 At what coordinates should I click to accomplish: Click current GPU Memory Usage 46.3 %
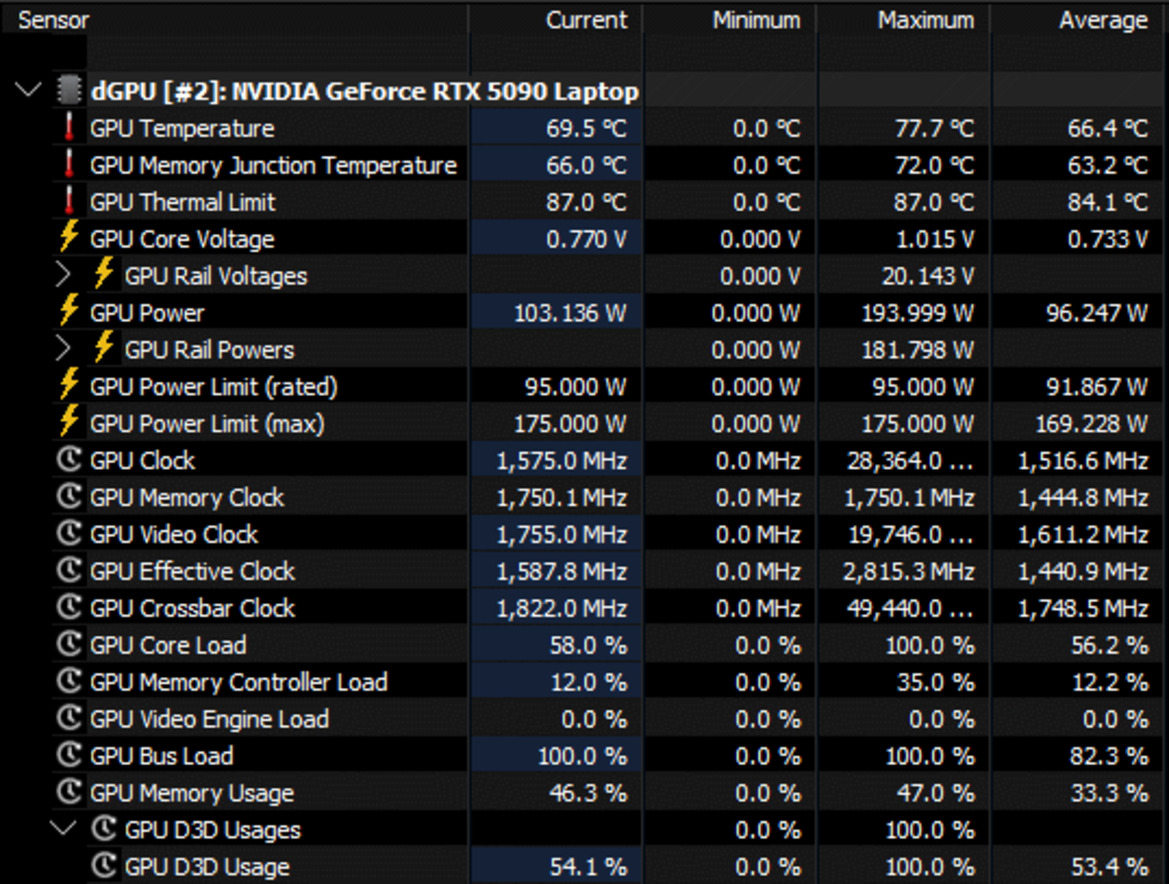point(588,793)
